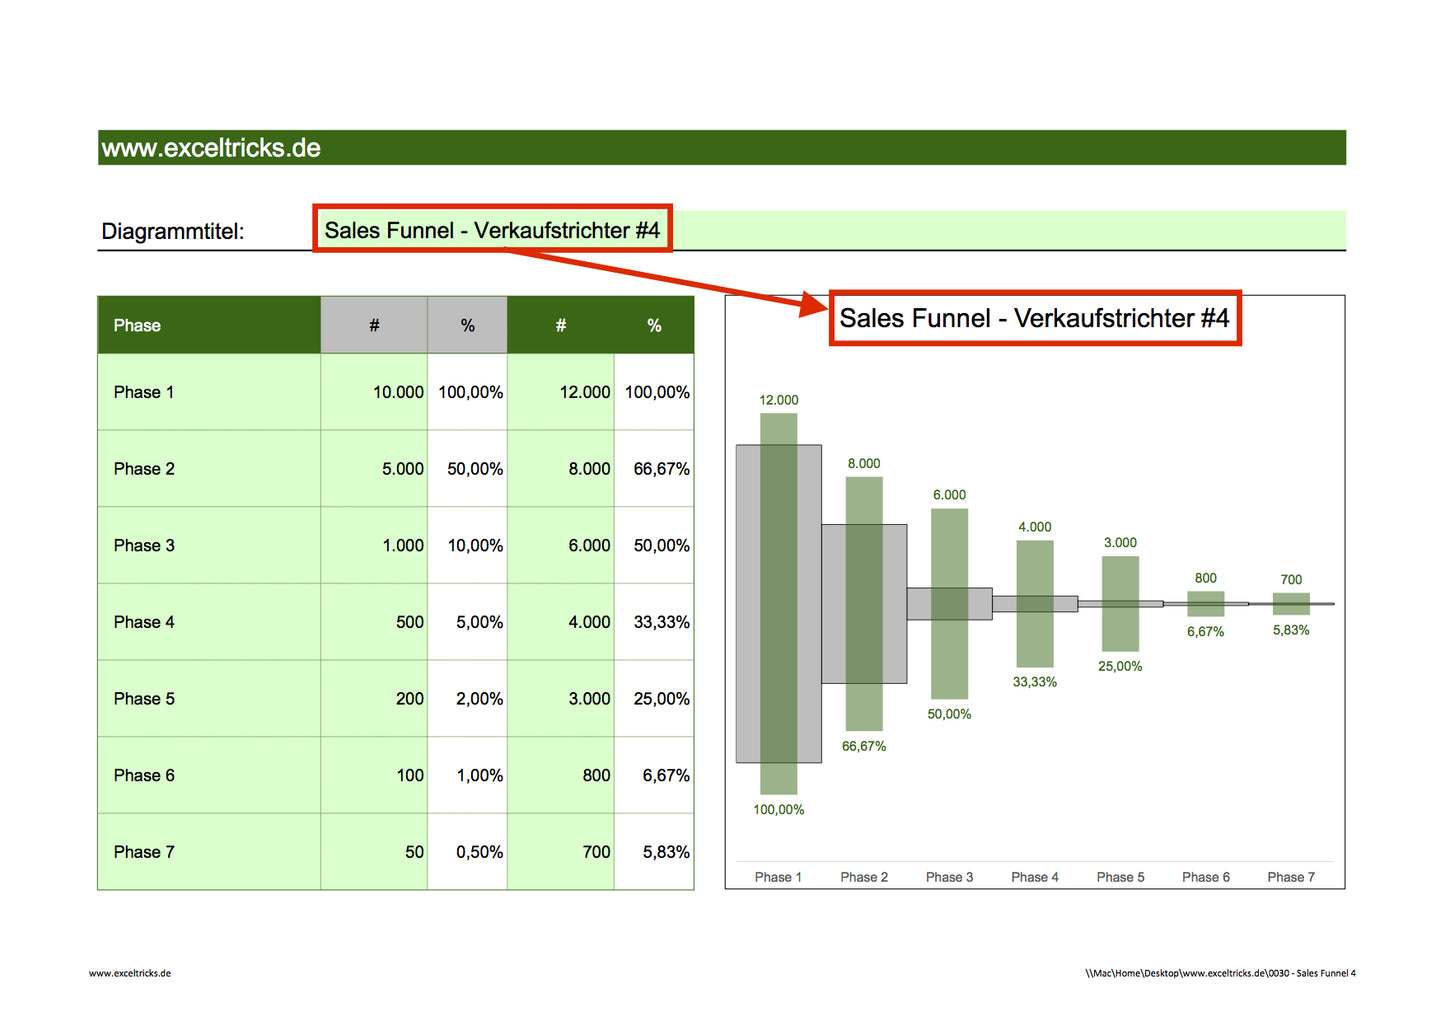1445x1021 pixels.
Task: Select the tallest green bar labeled 12.000
Action: pos(778,600)
